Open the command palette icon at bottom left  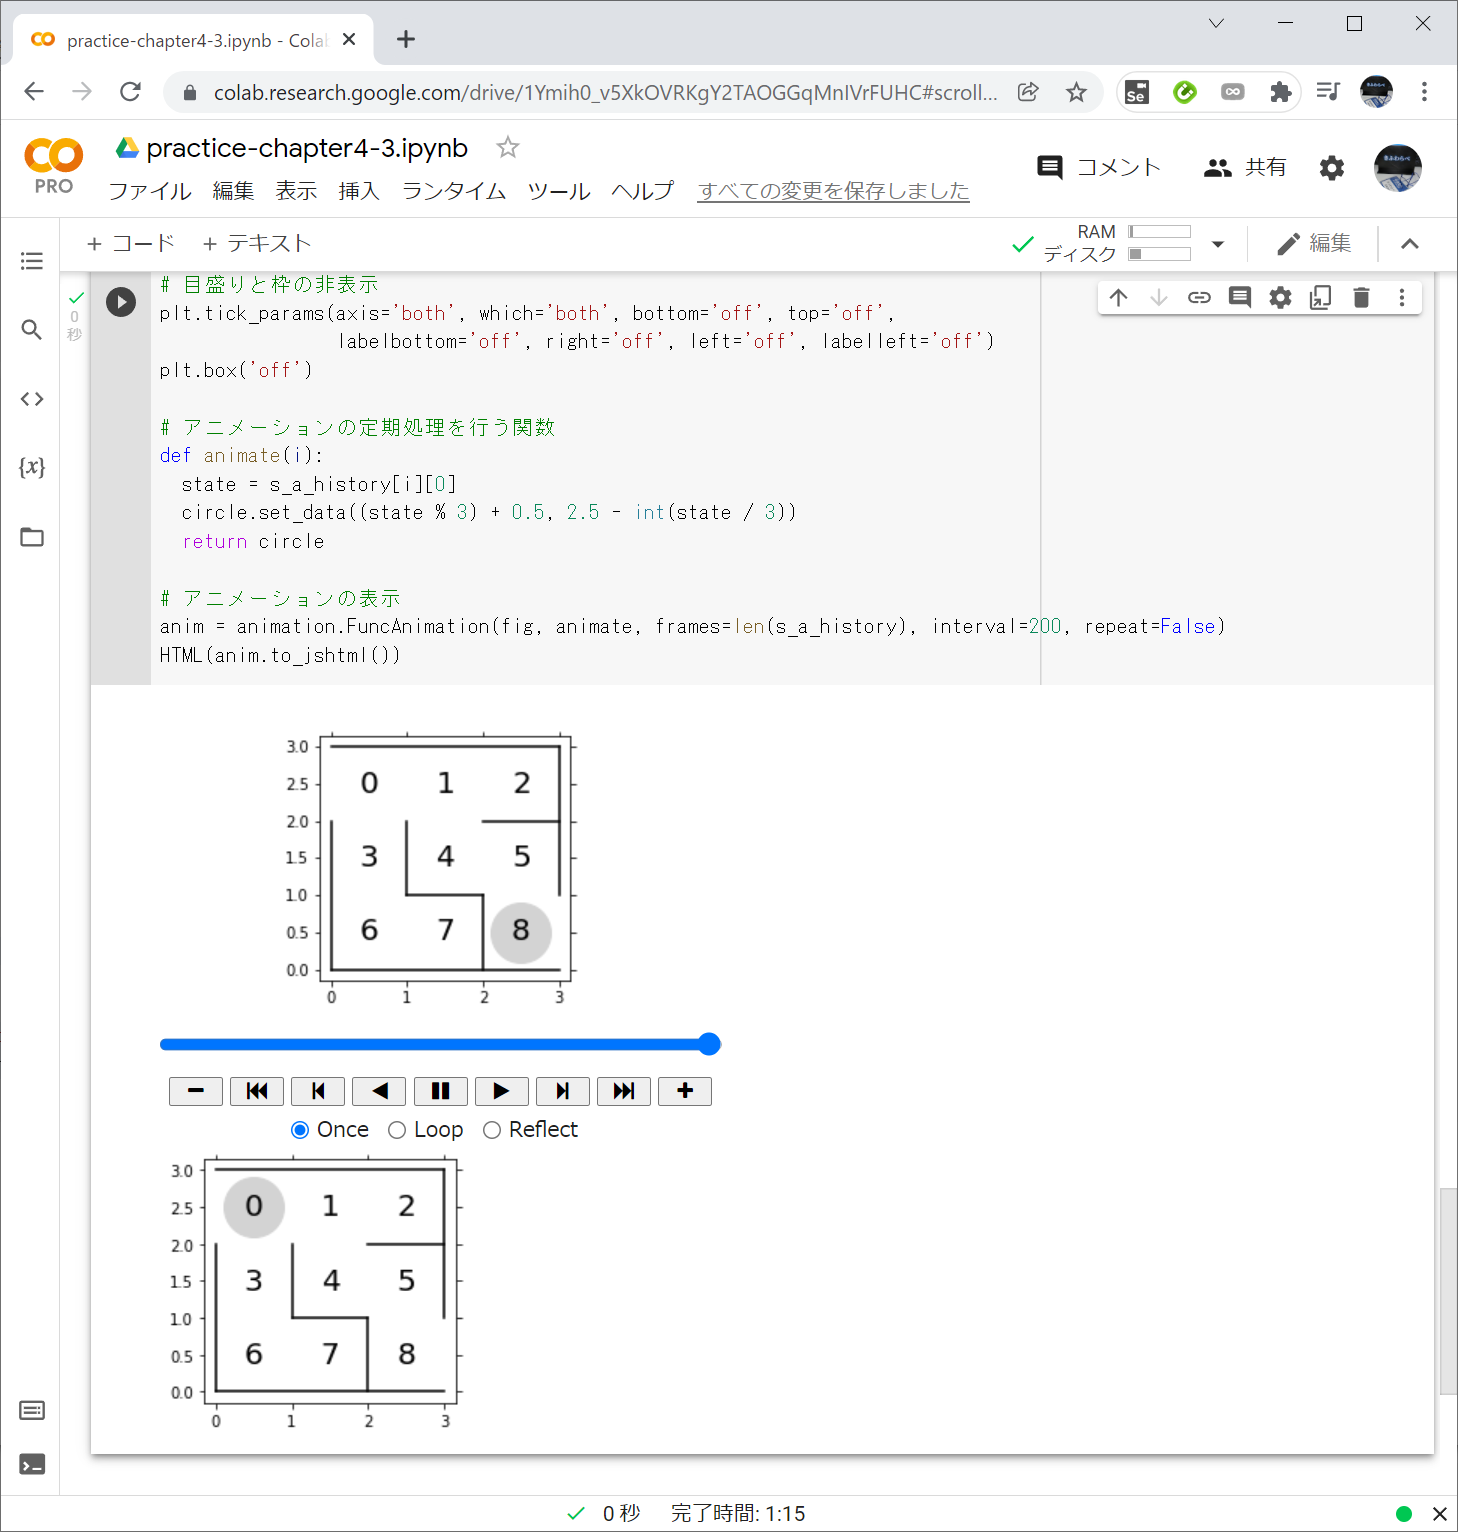[32, 1410]
